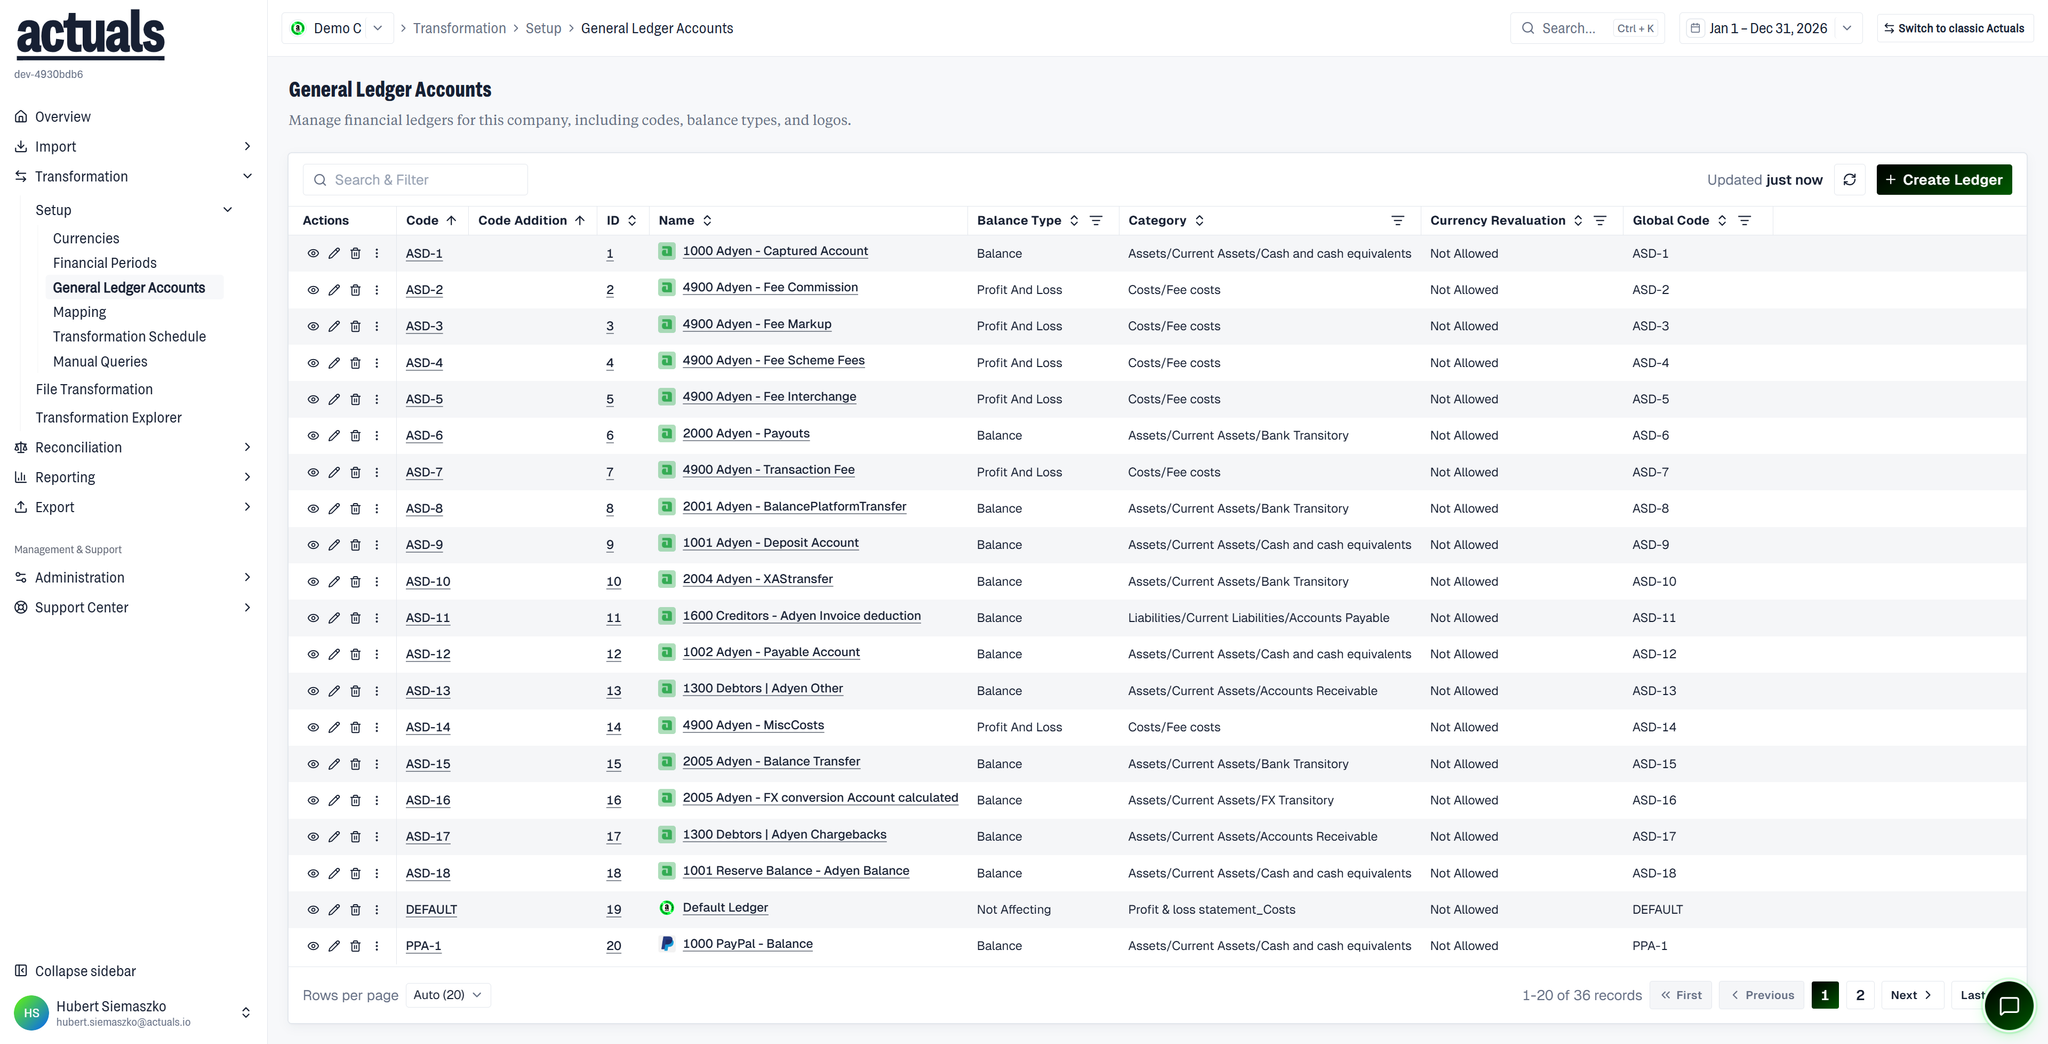View ASD-11 ledger via eye icon
Screen dimensions: 2048x1044
[x=313, y=618]
